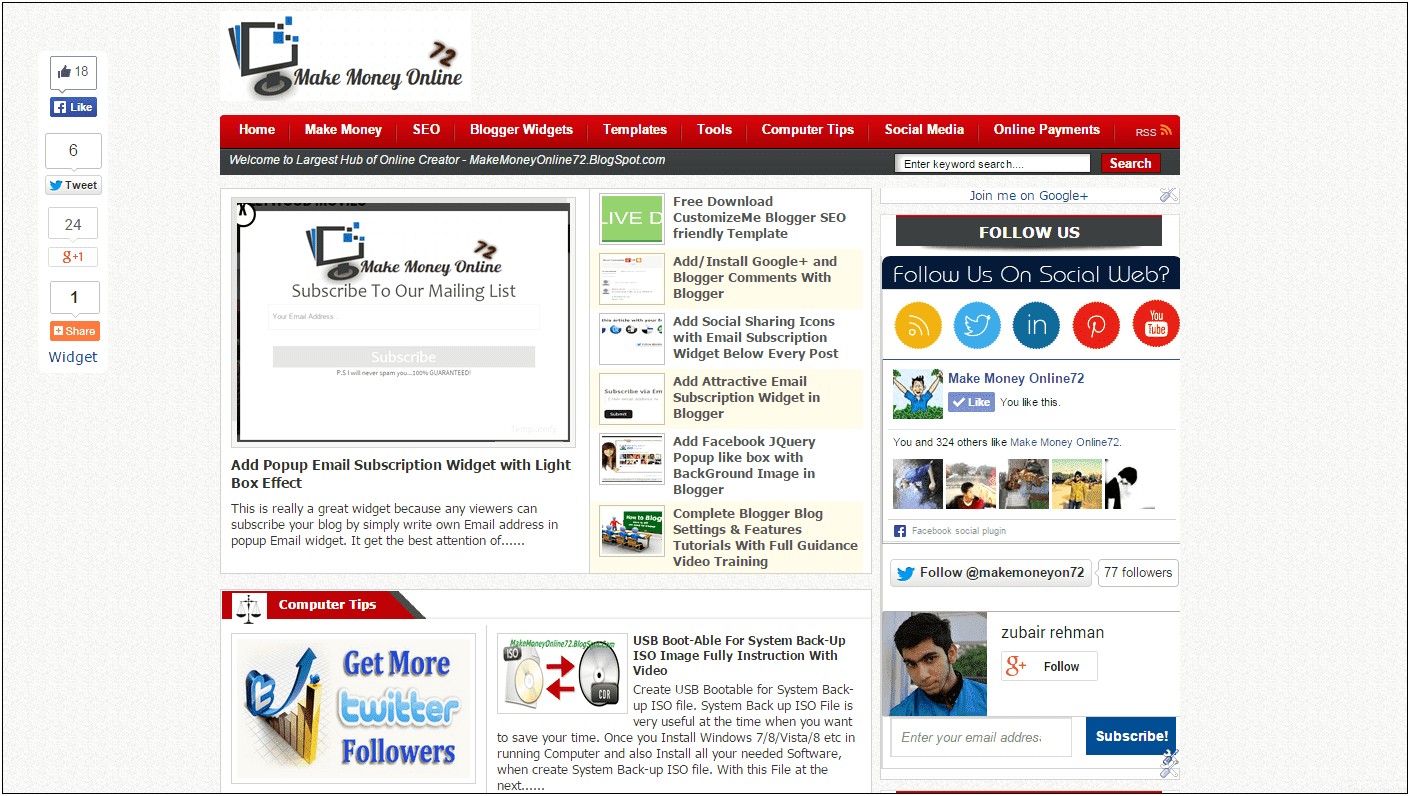Click Like button for Make Money Online72 page
Screen dimensions: 1410x796
point(971,402)
